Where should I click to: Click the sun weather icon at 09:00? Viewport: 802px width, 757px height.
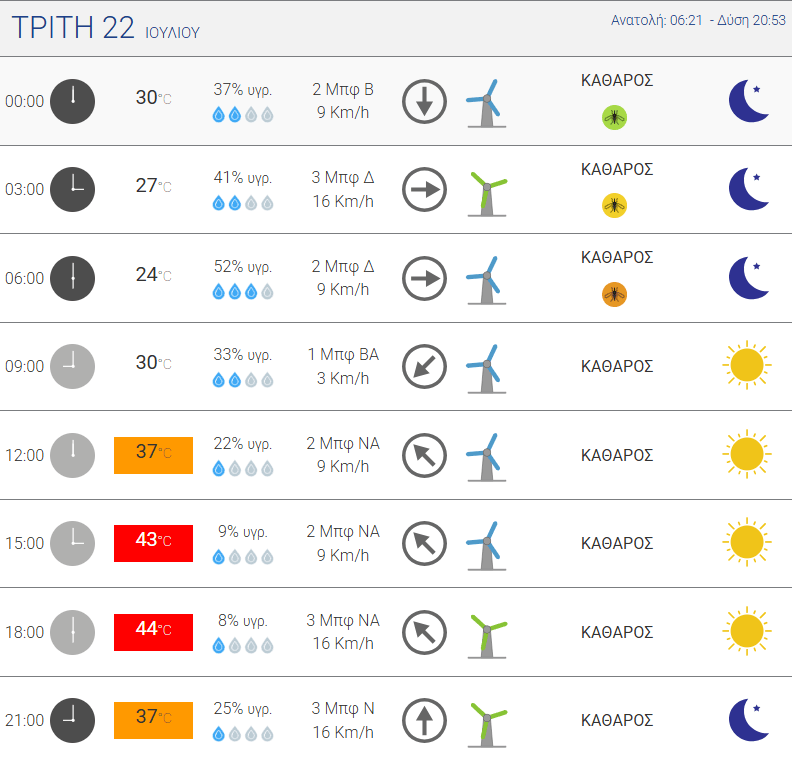747,365
